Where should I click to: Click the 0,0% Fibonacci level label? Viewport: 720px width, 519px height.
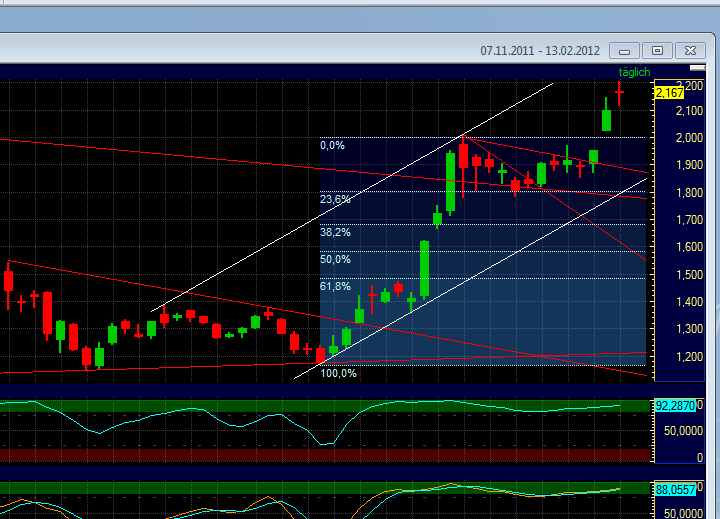(x=332, y=145)
